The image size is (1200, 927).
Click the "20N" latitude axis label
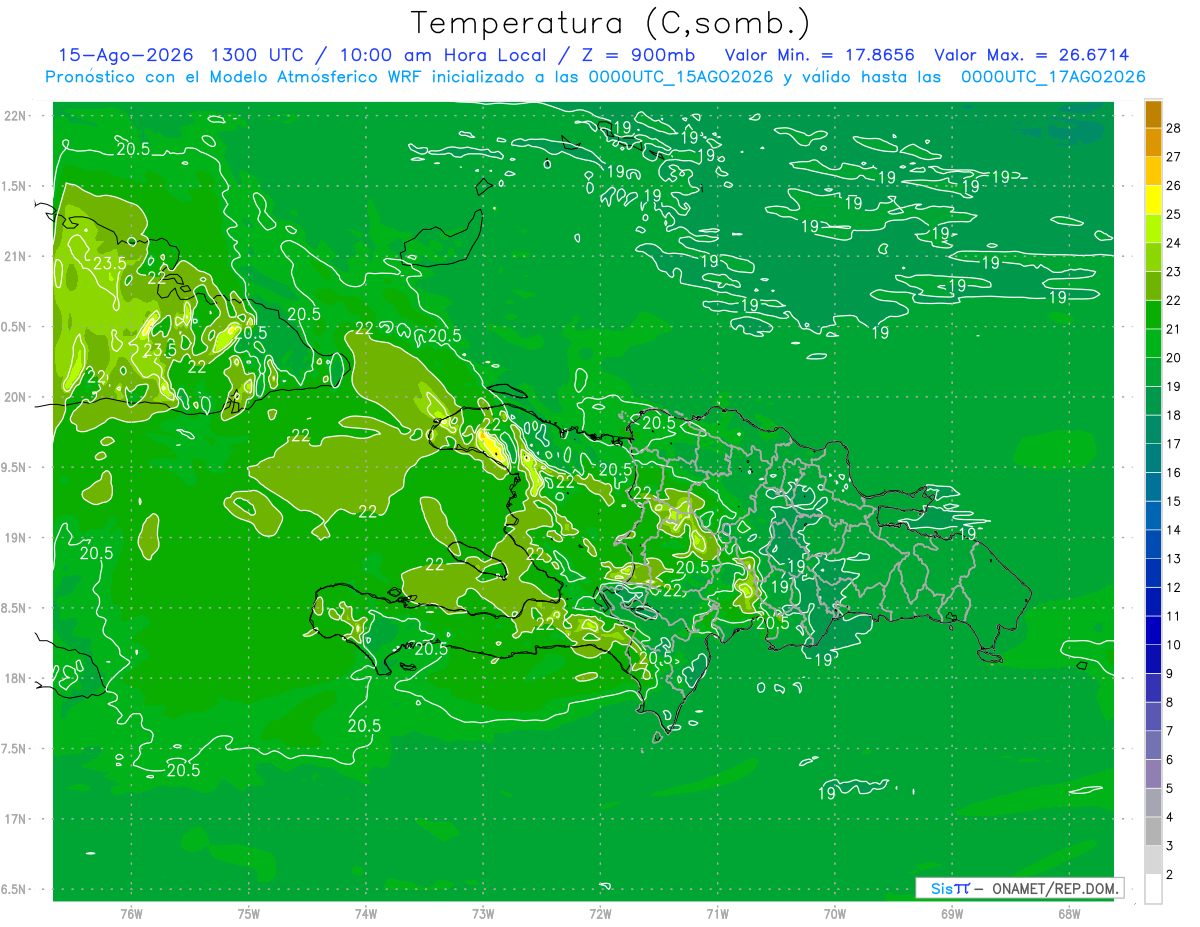(x=15, y=397)
